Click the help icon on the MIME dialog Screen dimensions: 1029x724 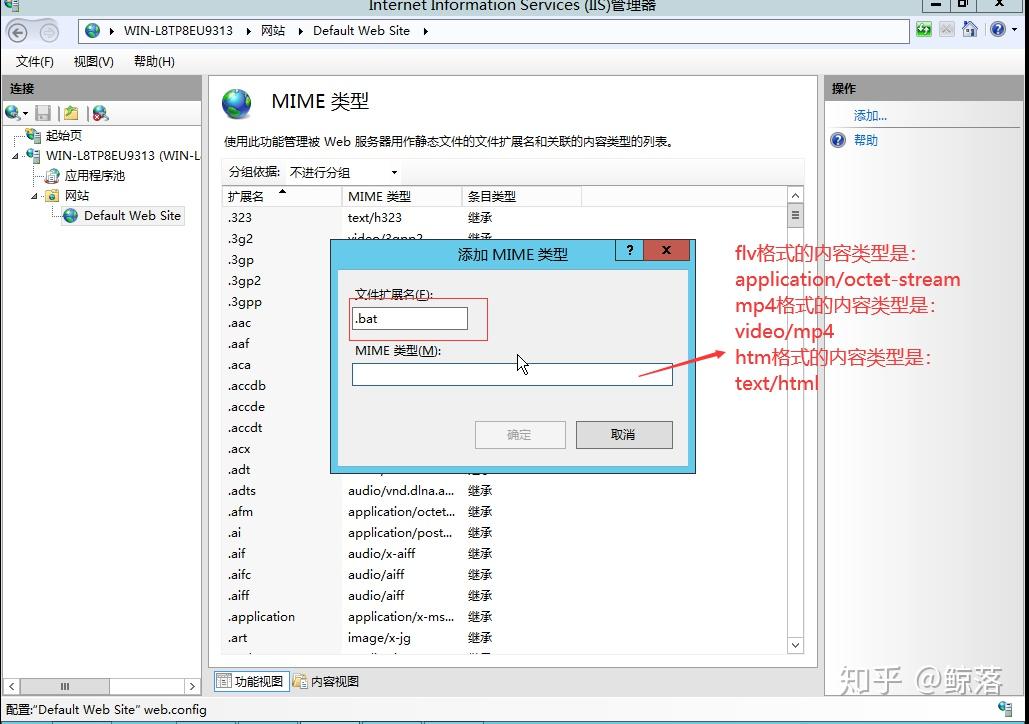click(629, 250)
